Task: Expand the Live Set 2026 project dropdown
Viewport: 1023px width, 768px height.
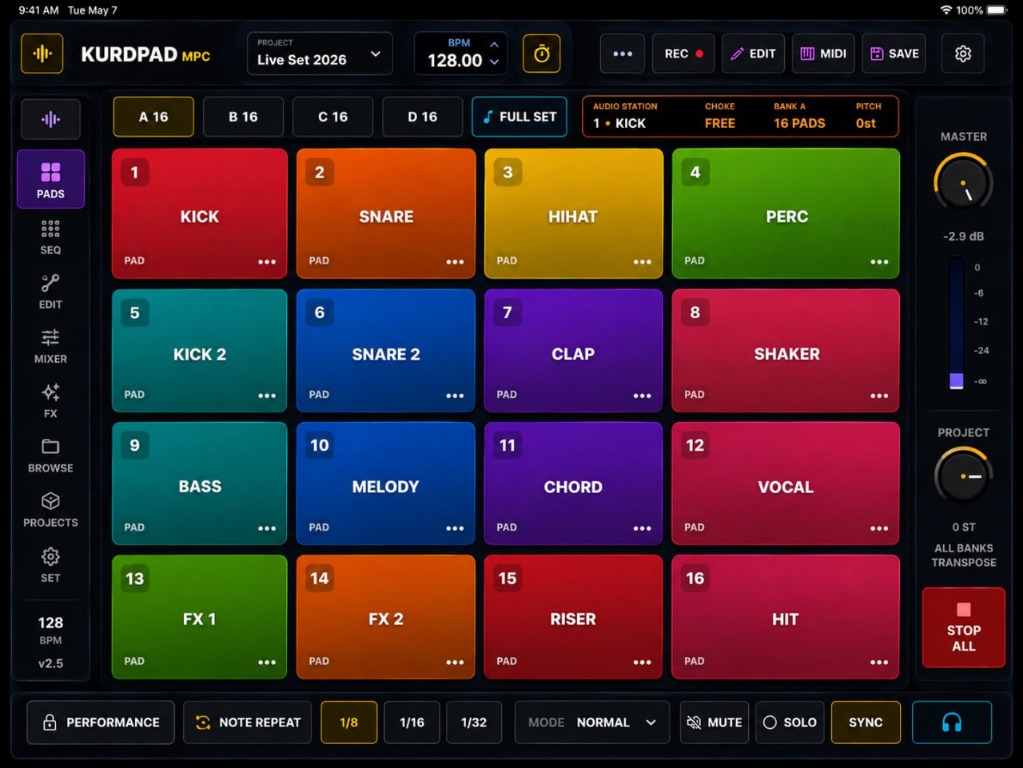Action: point(320,54)
